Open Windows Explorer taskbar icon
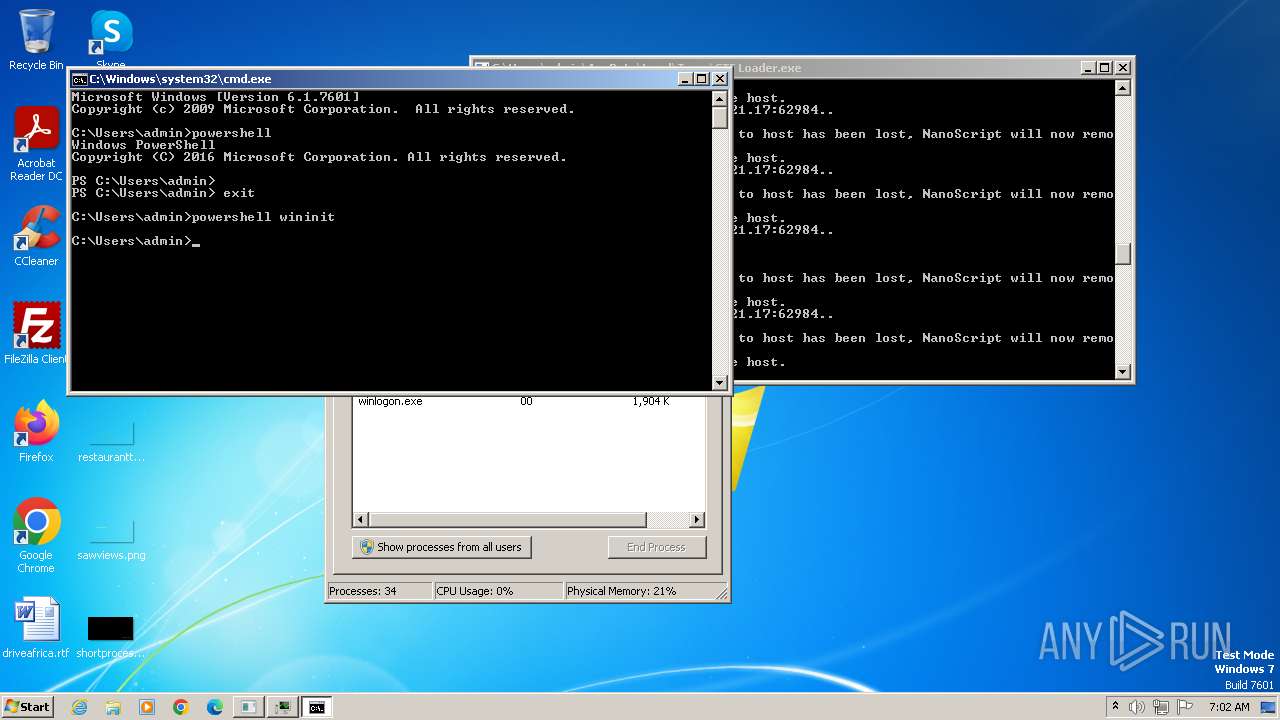Screen dimensions: 1280x720 pyautogui.click(x=113, y=707)
